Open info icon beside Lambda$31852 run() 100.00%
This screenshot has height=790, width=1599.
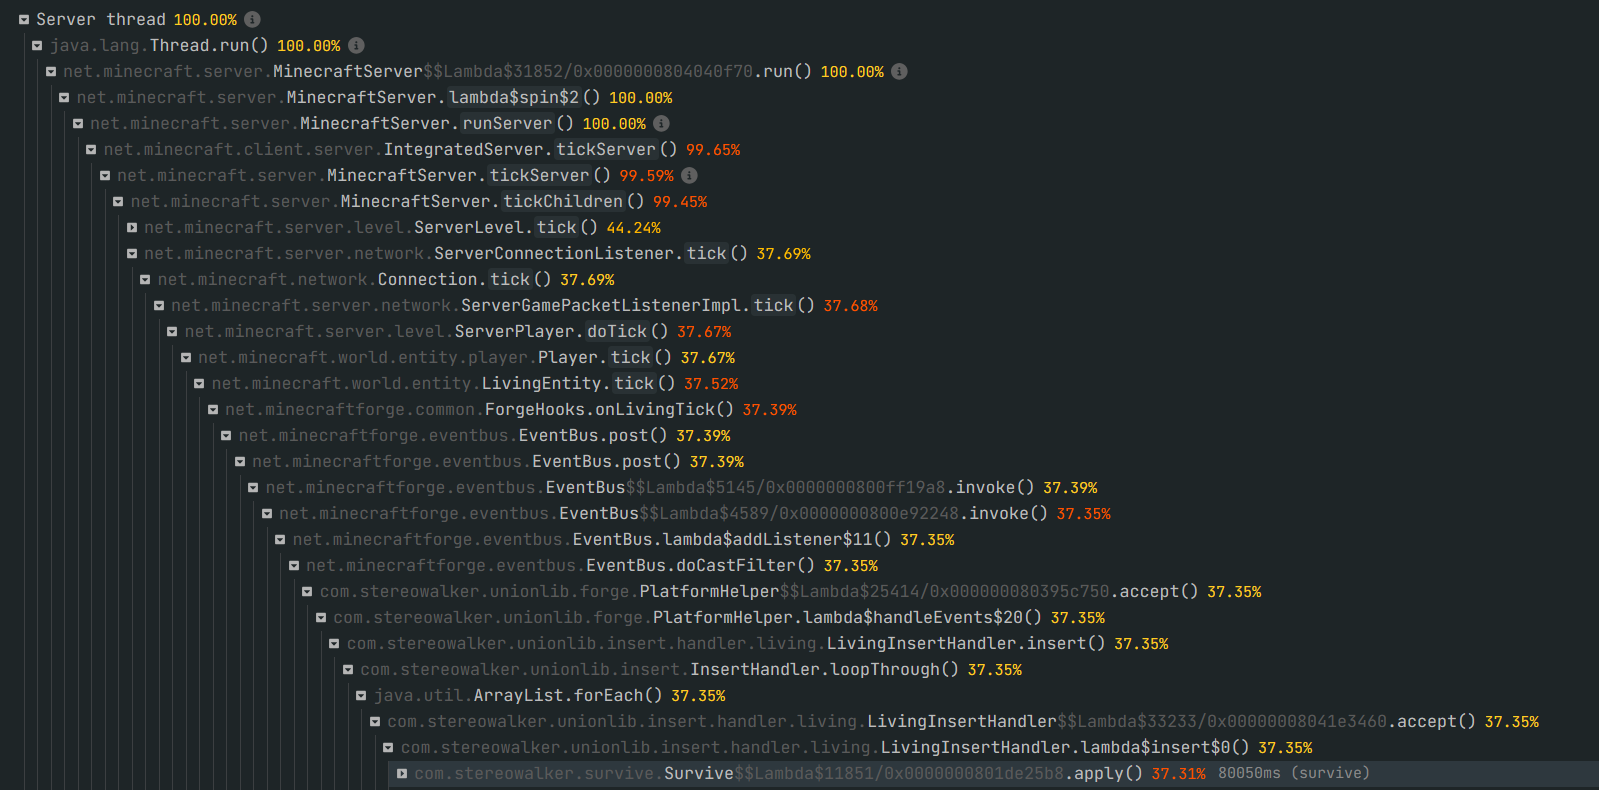point(899,71)
